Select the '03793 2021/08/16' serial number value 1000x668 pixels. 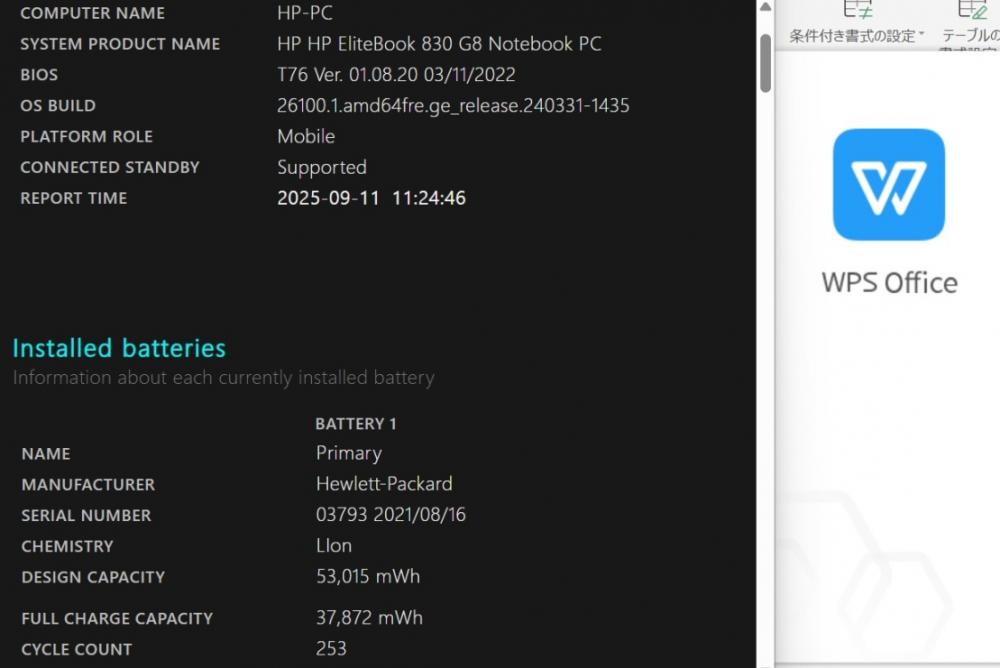coord(391,515)
